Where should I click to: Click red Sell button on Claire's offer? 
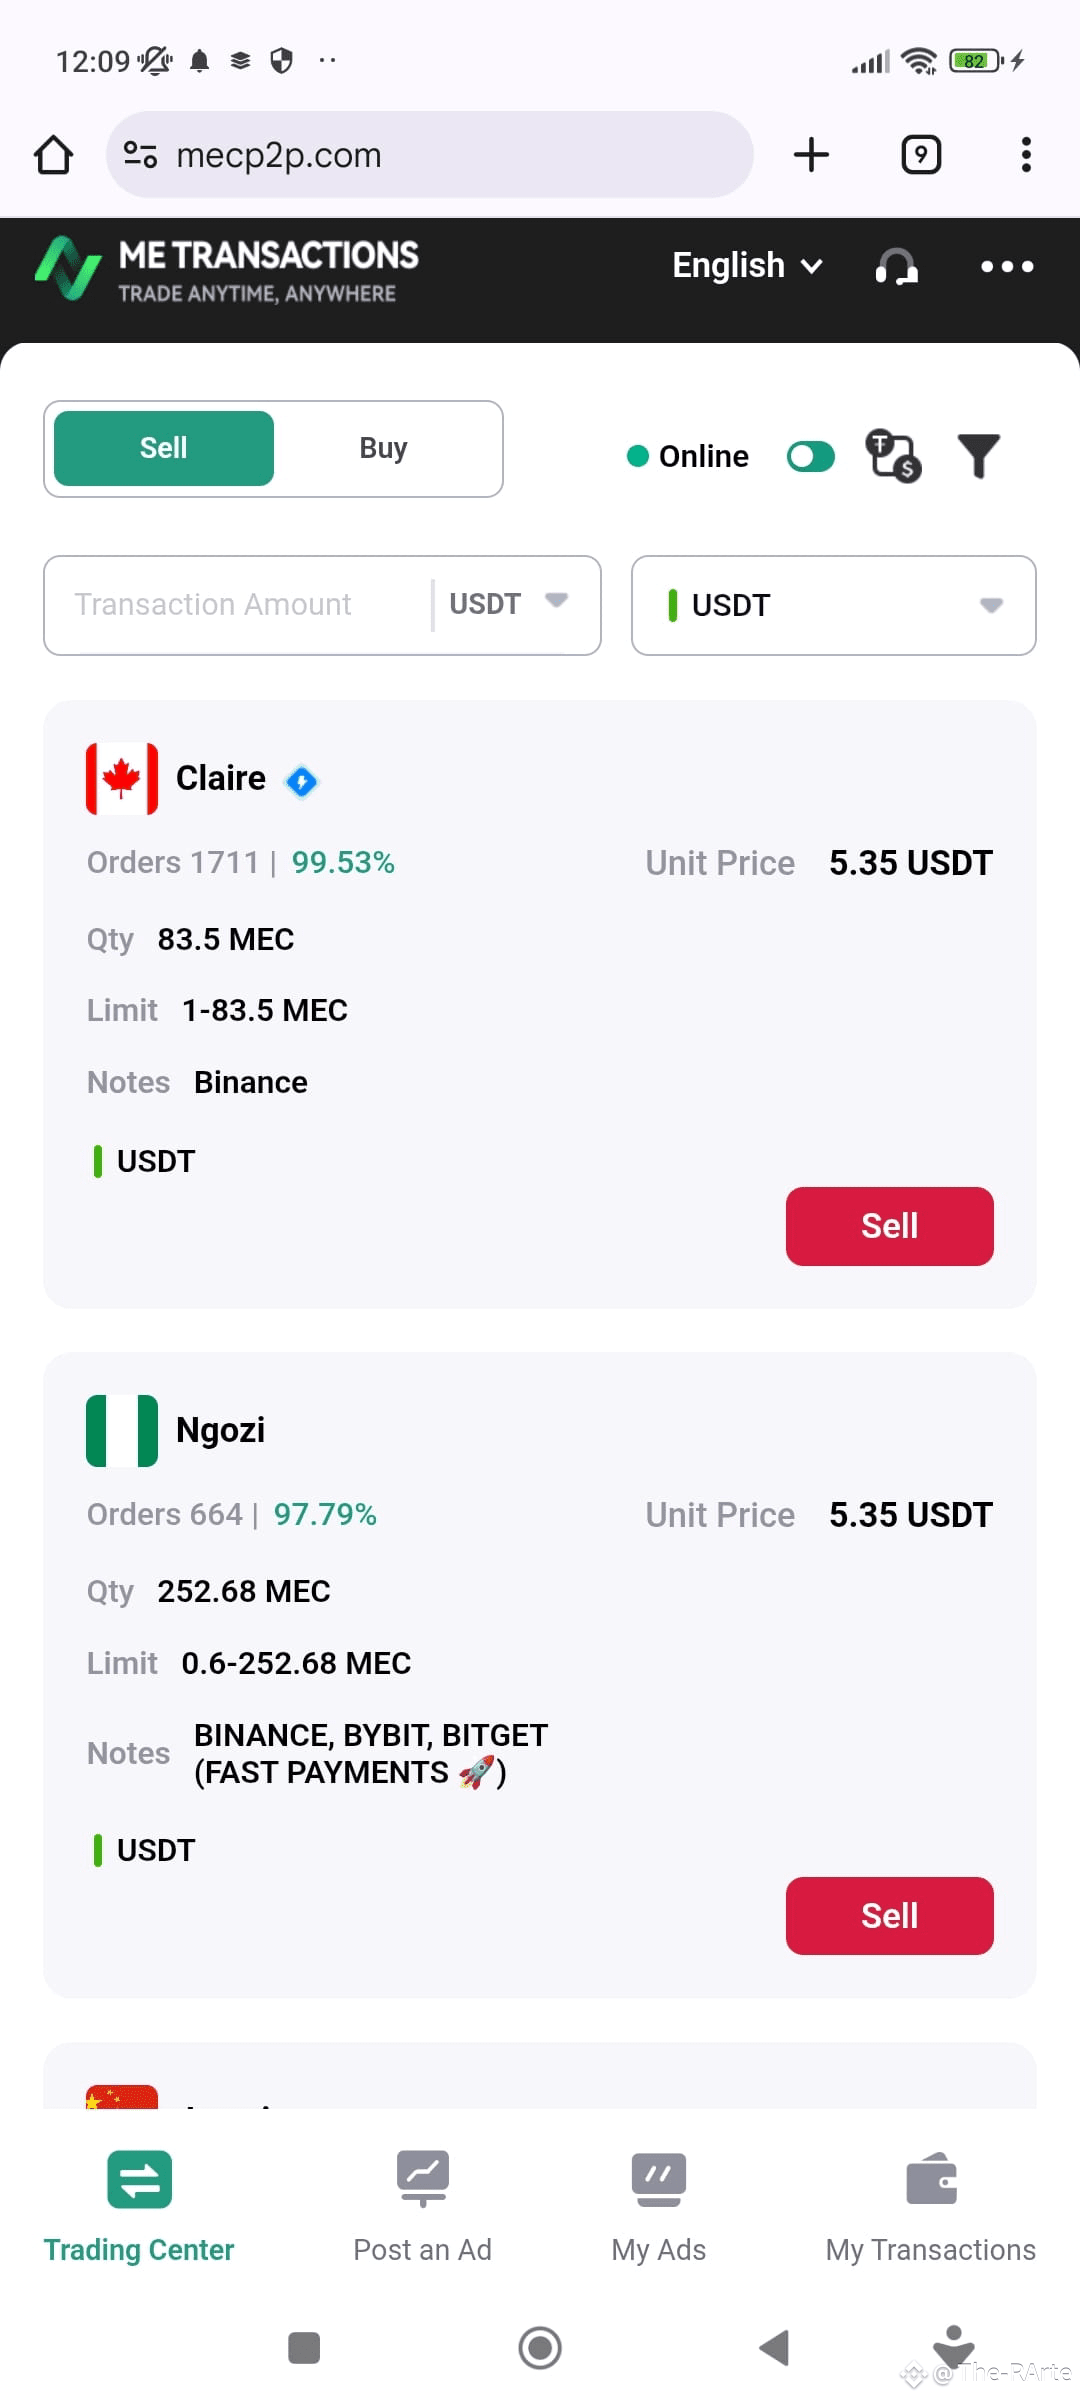890,1226
